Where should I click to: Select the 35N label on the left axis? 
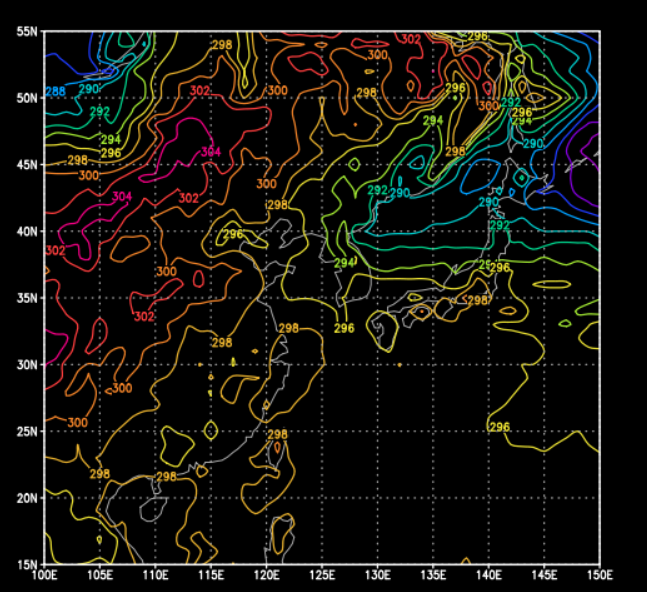click(x=27, y=298)
